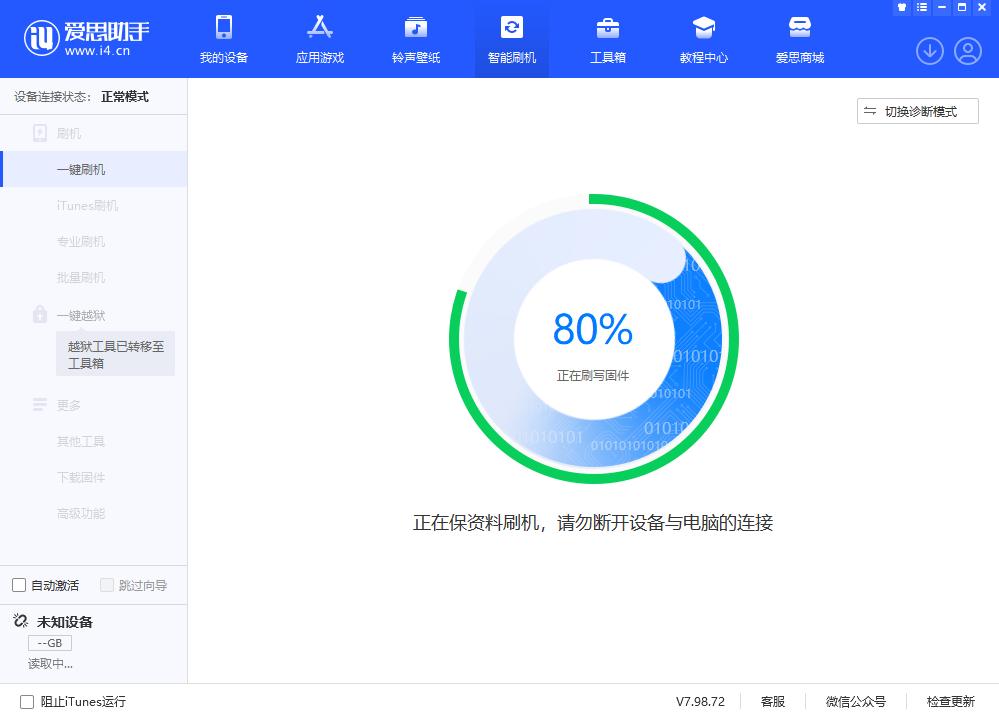
Task: Visit the 教程中心 tutorial center
Action: pyautogui.click(x=704, y=38)
